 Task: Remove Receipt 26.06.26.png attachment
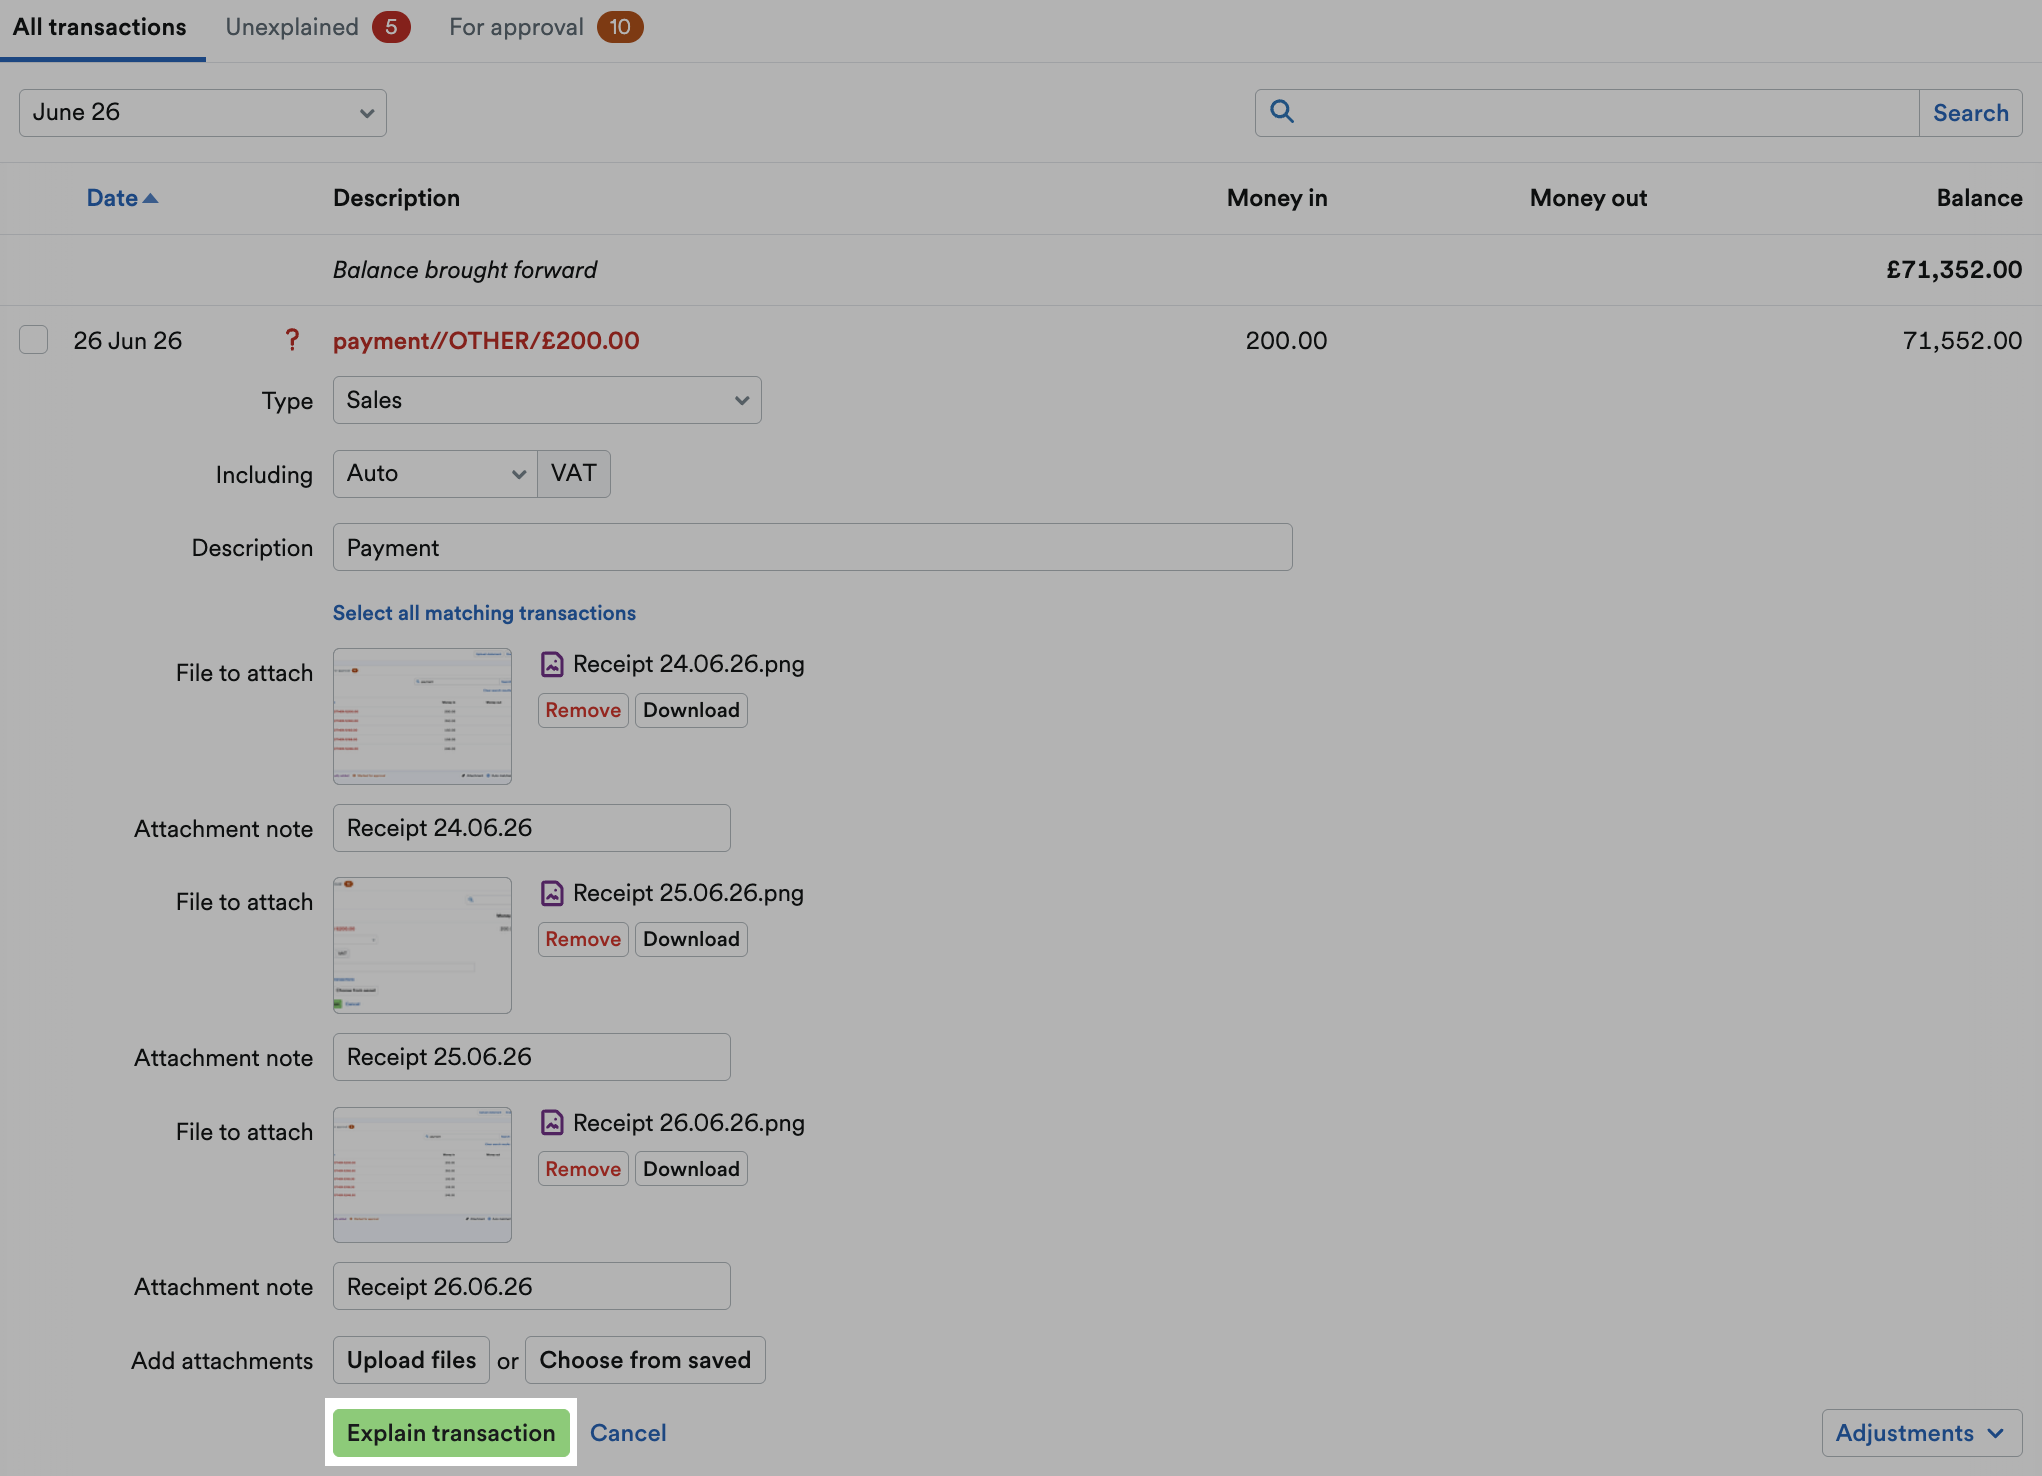point(583,1169)
